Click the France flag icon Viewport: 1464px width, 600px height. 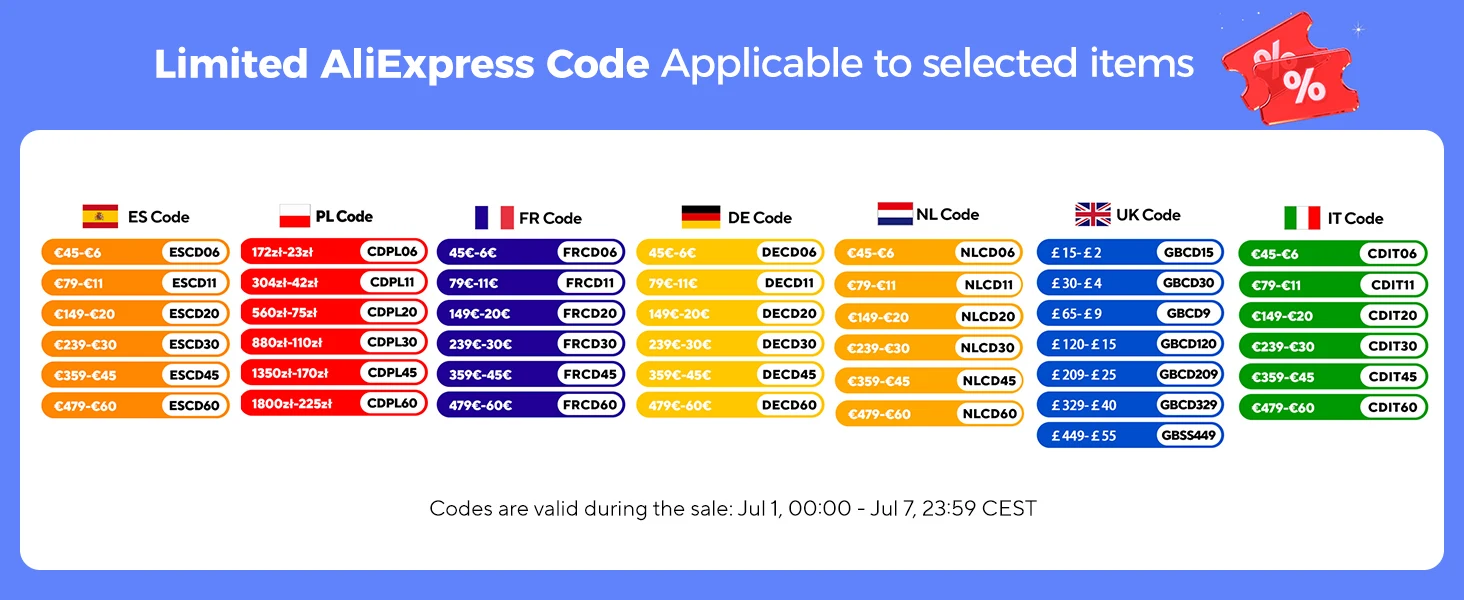[x=494, y=218]
